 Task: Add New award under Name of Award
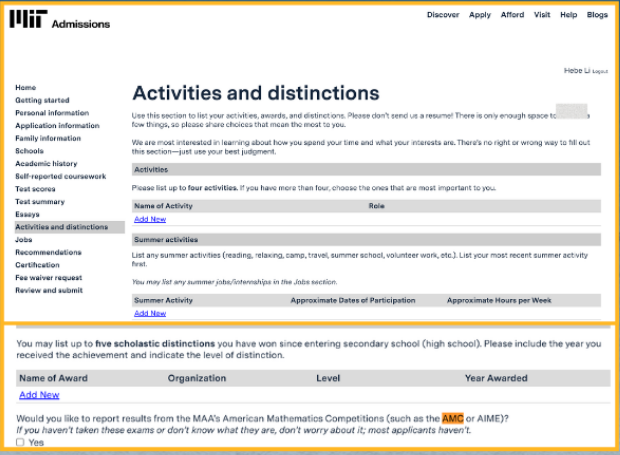[39, 395]
